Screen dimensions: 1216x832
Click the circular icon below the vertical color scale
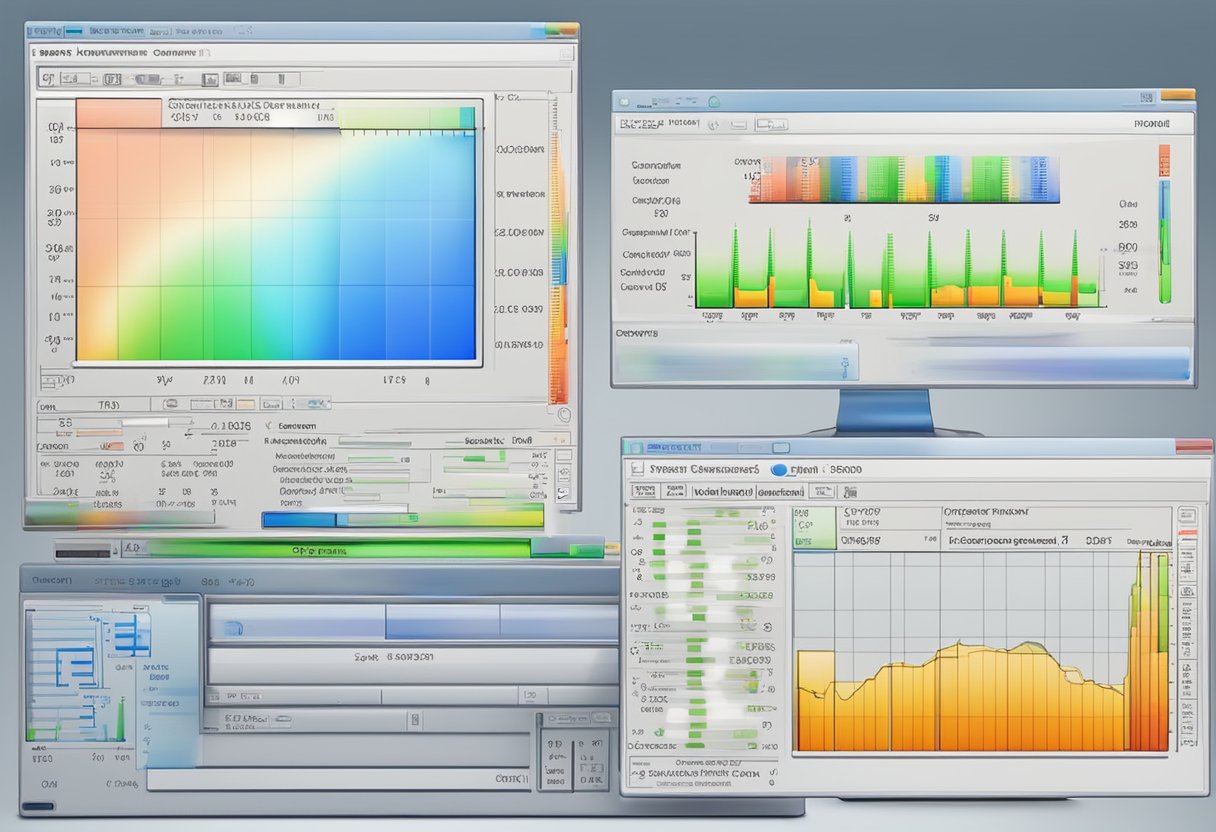coord(563,414)
